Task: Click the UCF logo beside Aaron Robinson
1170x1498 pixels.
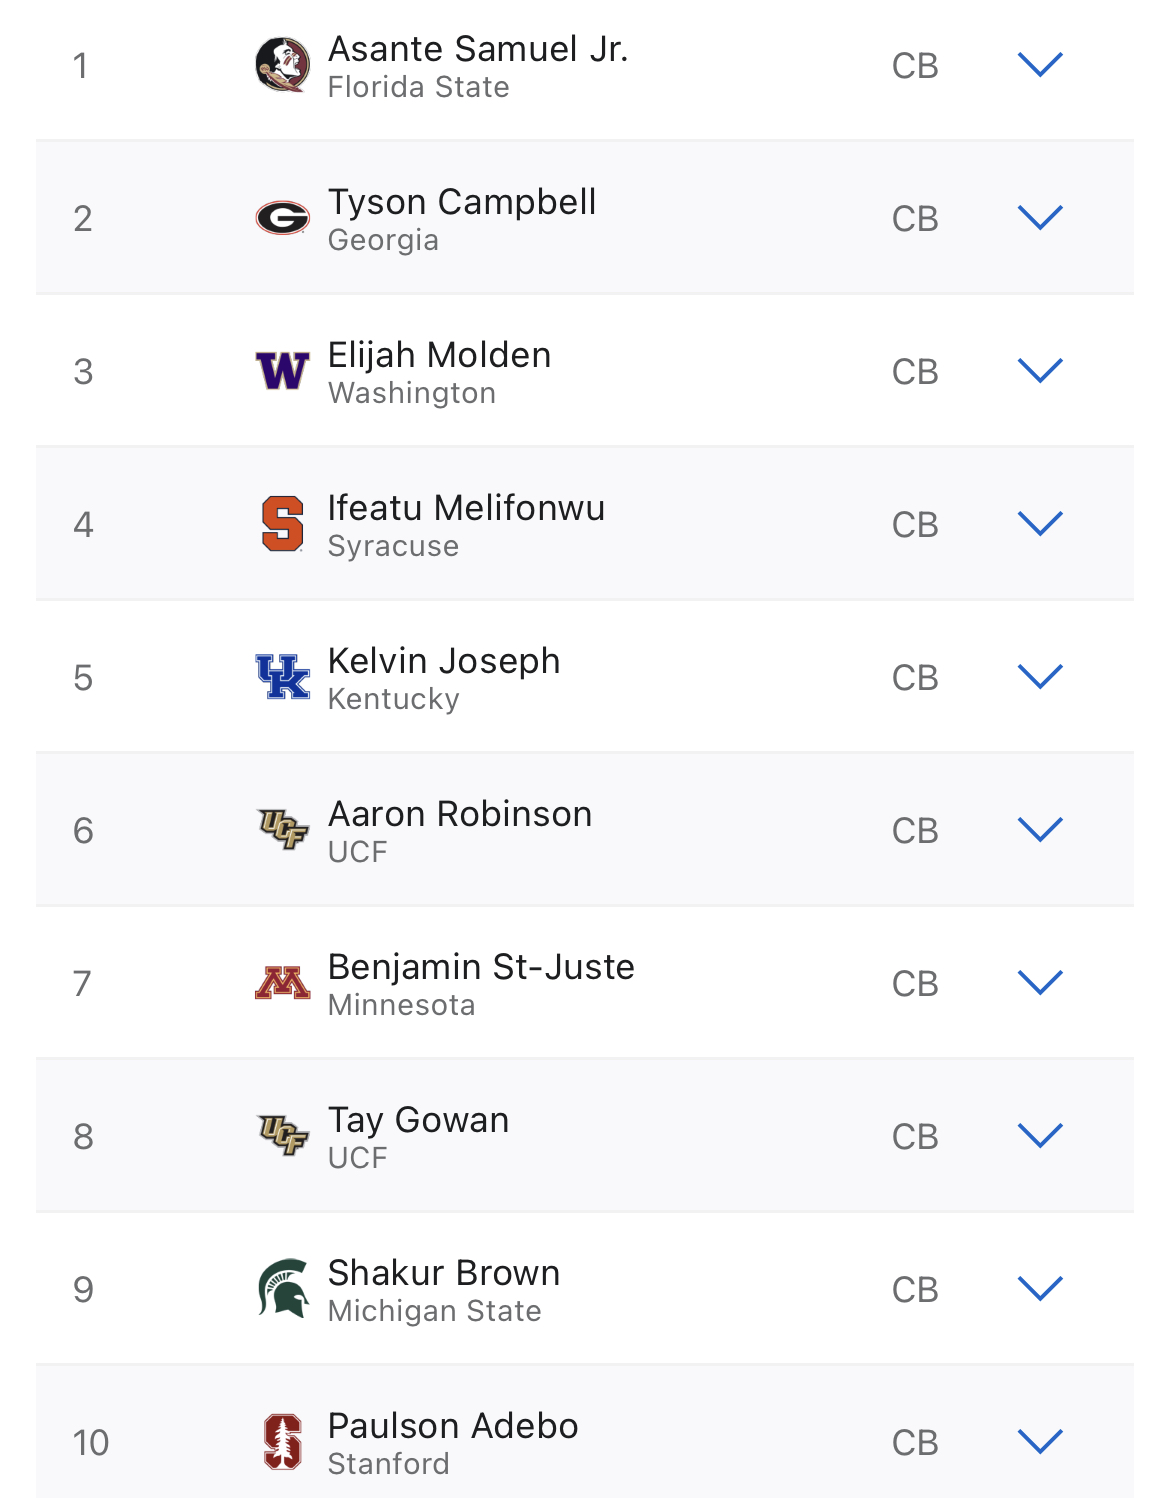Action: point(282,830)
